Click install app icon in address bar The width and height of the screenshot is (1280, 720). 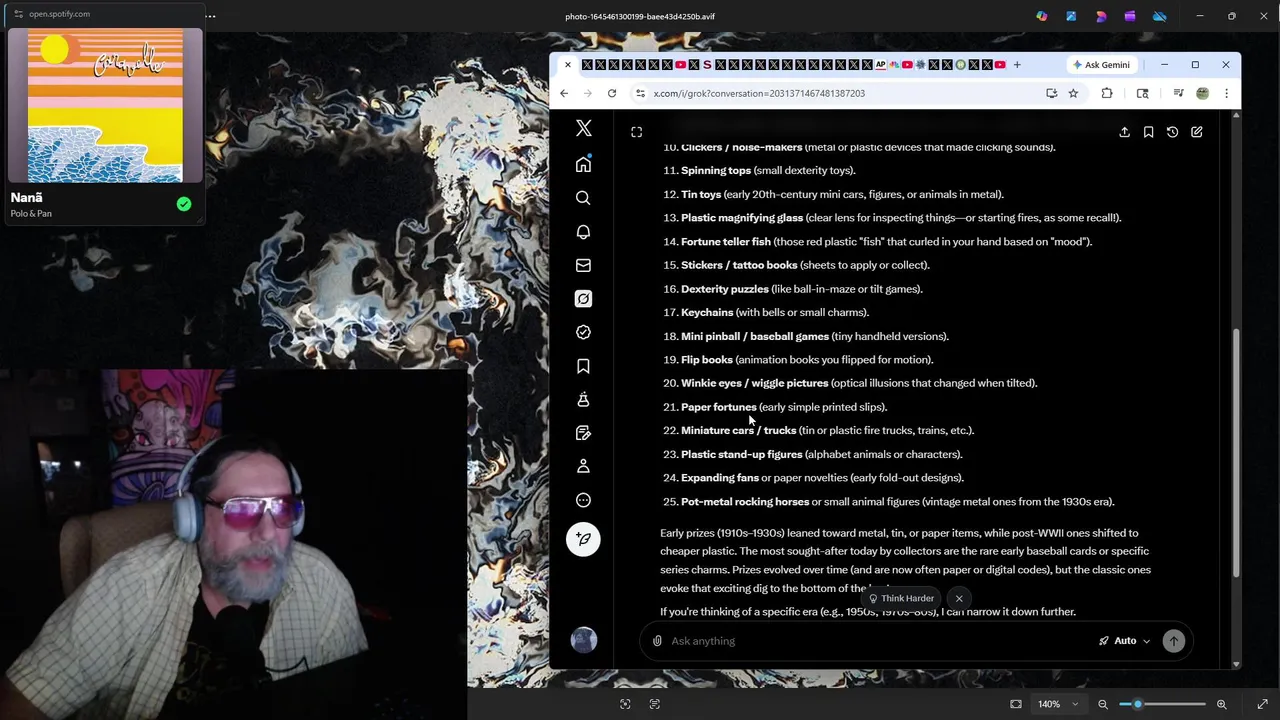coord(1051,93)
